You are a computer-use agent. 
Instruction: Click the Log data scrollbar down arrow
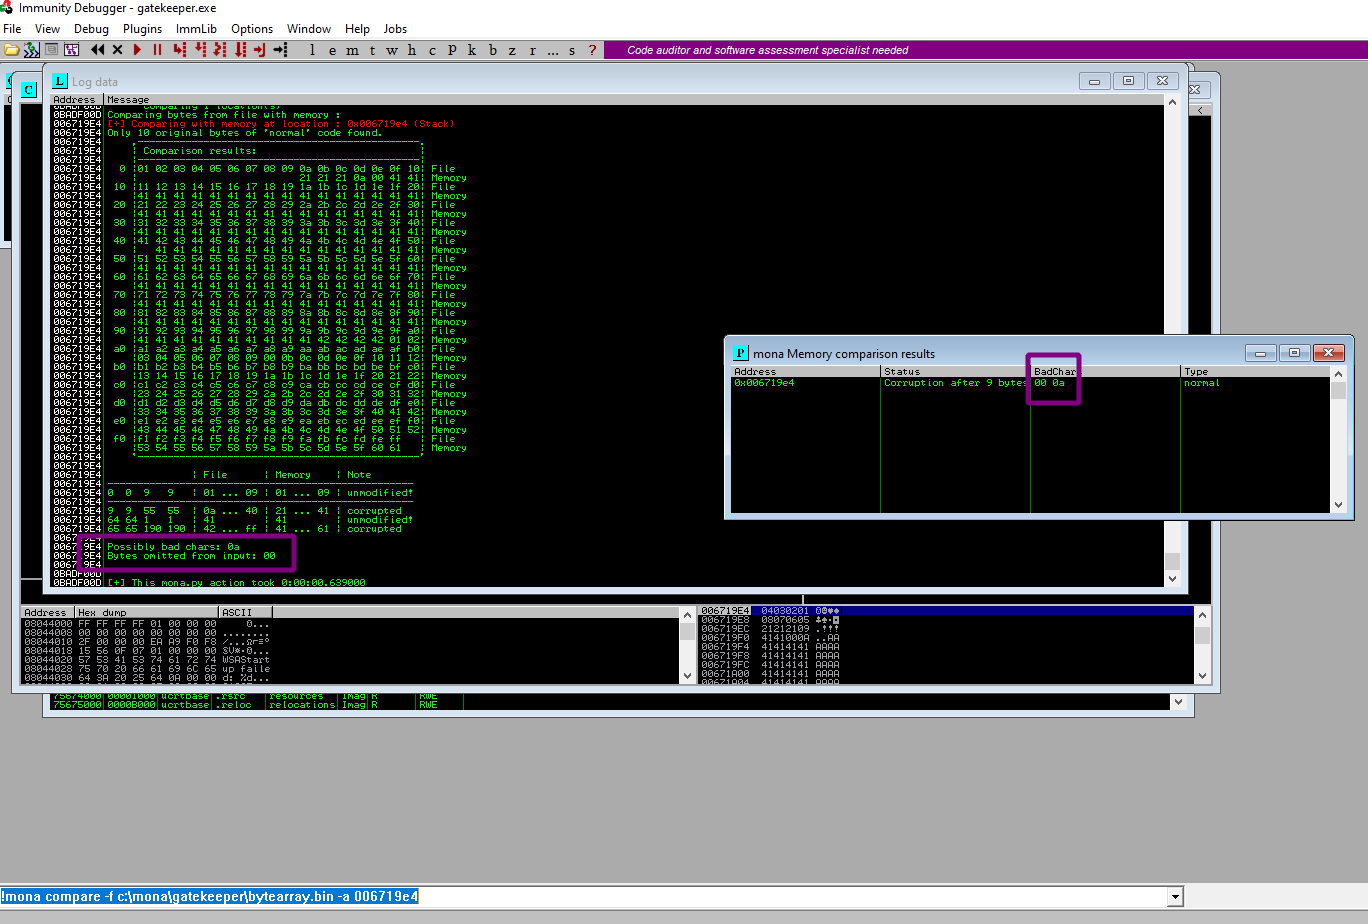coord(1174,579)
